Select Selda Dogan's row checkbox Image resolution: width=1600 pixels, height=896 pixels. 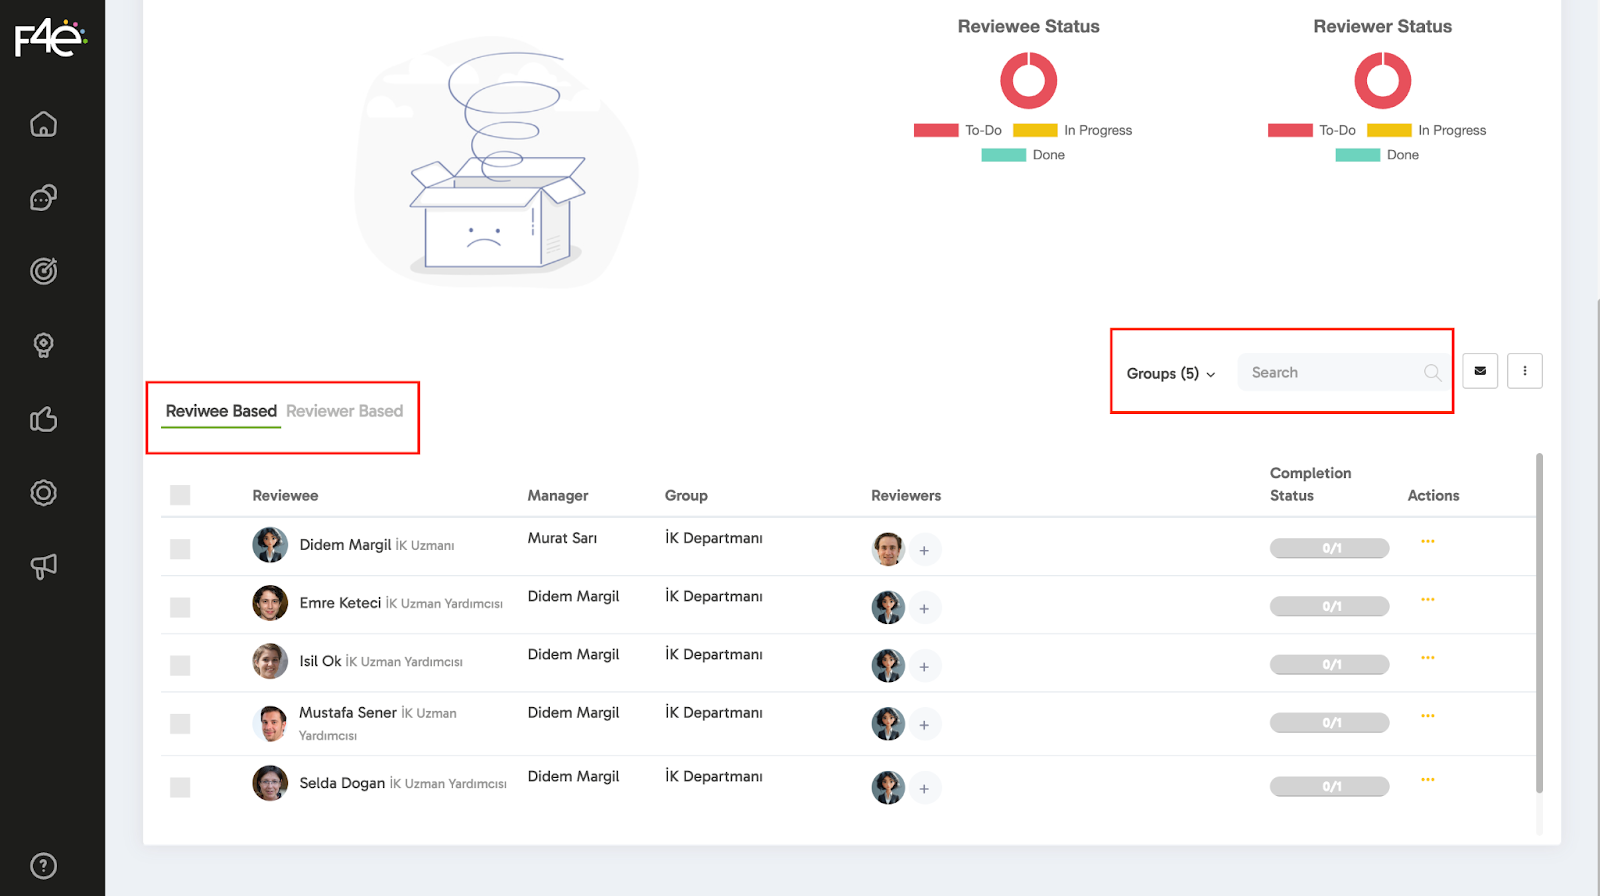(180, 787)
